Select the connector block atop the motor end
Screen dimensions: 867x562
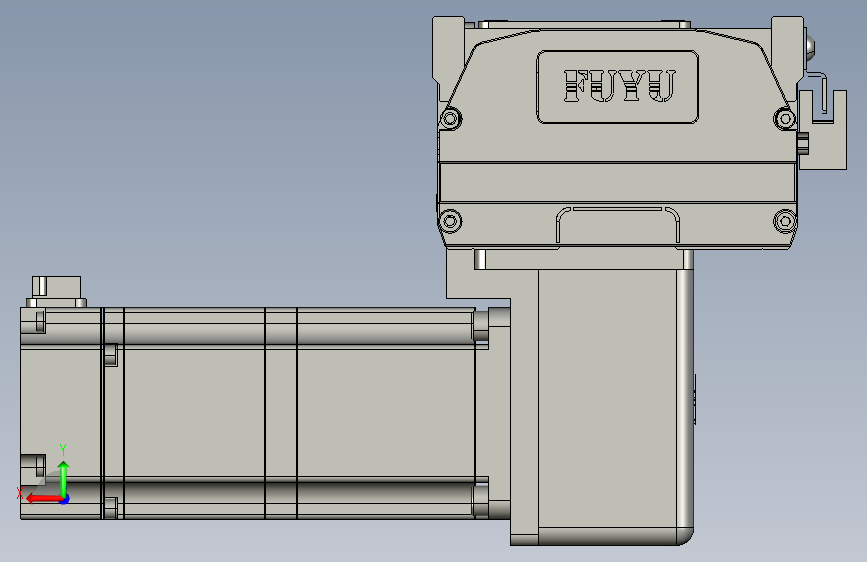pos(56,292)
